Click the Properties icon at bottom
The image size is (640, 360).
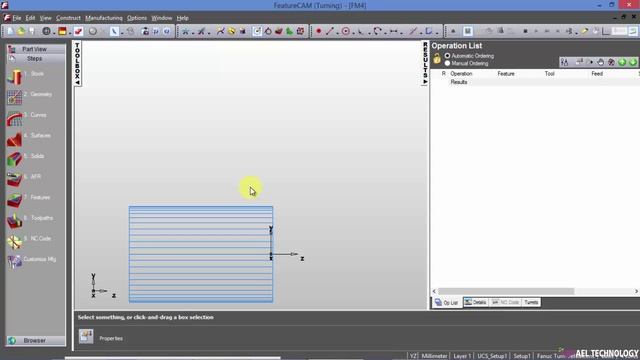coord(86,336)
